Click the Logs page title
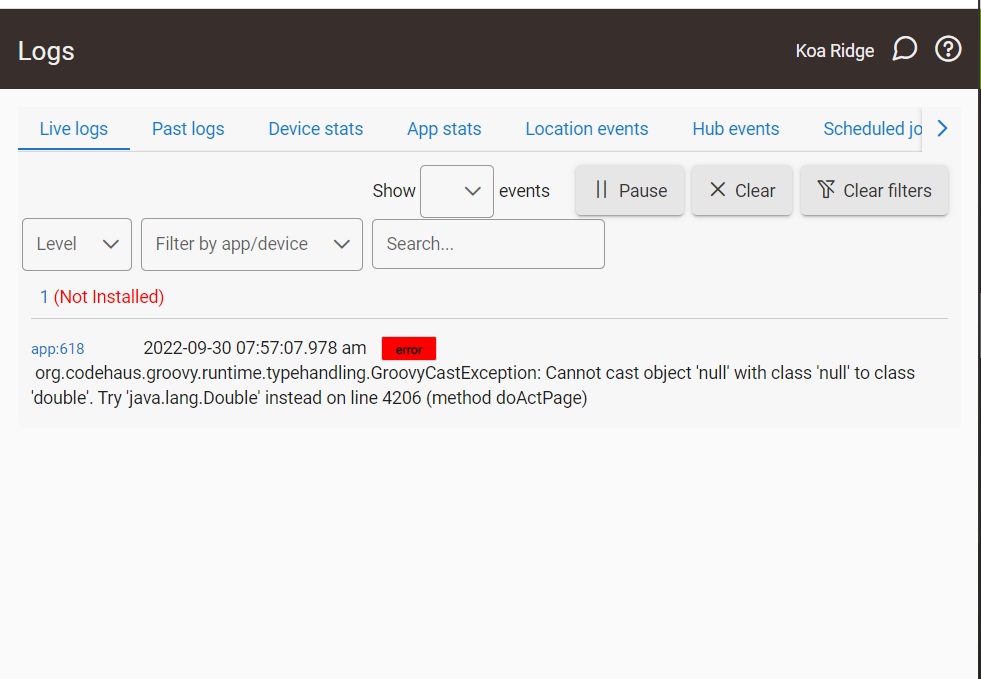This screenshot has height=679, width=981. click(x=46, y=51)
